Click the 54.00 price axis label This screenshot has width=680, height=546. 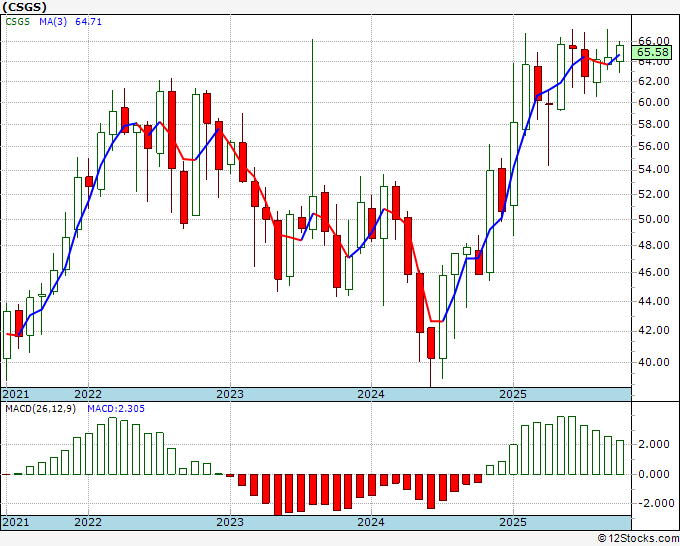click(x=654, y=169)
